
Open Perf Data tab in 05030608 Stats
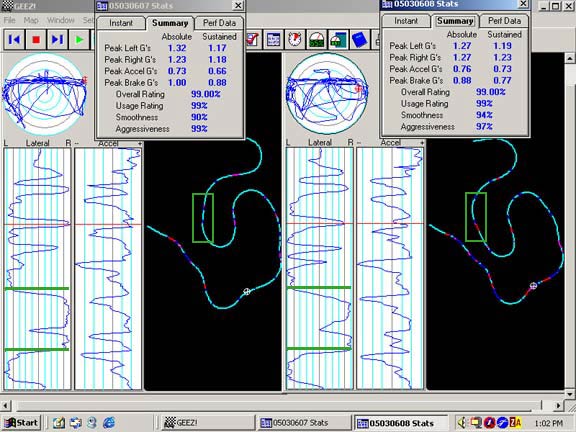tap(504, 21)
